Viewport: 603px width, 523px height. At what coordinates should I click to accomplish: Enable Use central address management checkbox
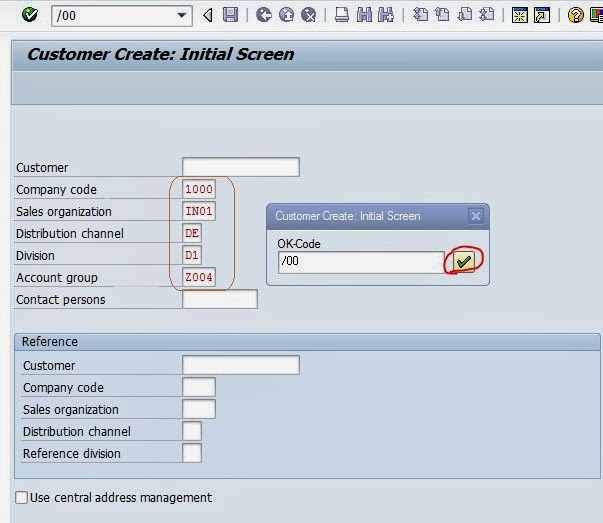point(22,497)
